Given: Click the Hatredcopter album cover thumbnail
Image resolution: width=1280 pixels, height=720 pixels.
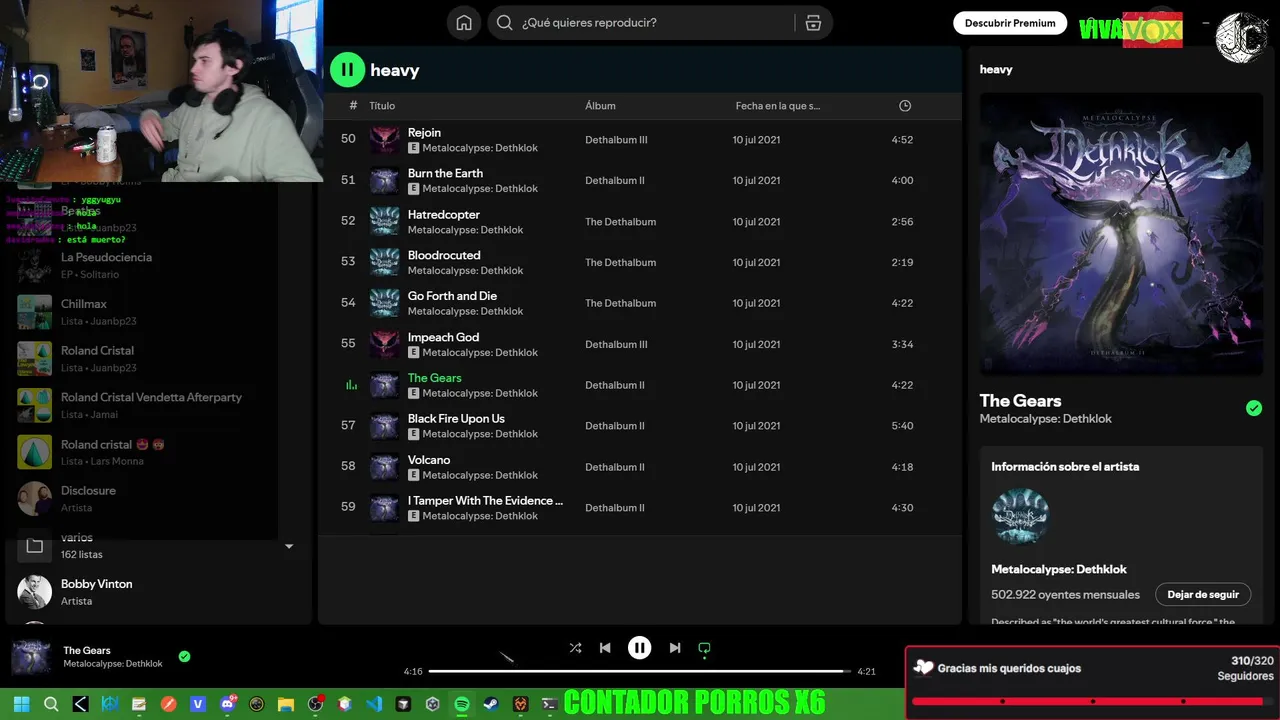Looking at the screenshot, I should pos(385,222).
